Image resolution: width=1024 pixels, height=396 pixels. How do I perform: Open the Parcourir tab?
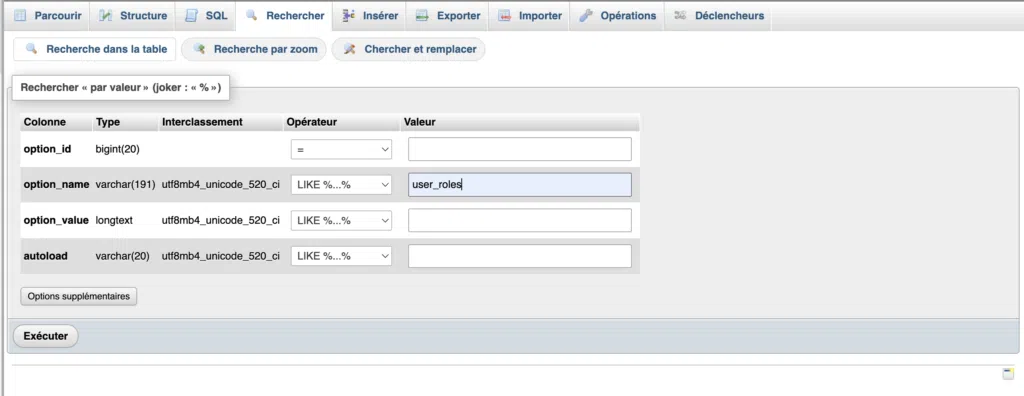pyautogui.click(x=48, y=16)
